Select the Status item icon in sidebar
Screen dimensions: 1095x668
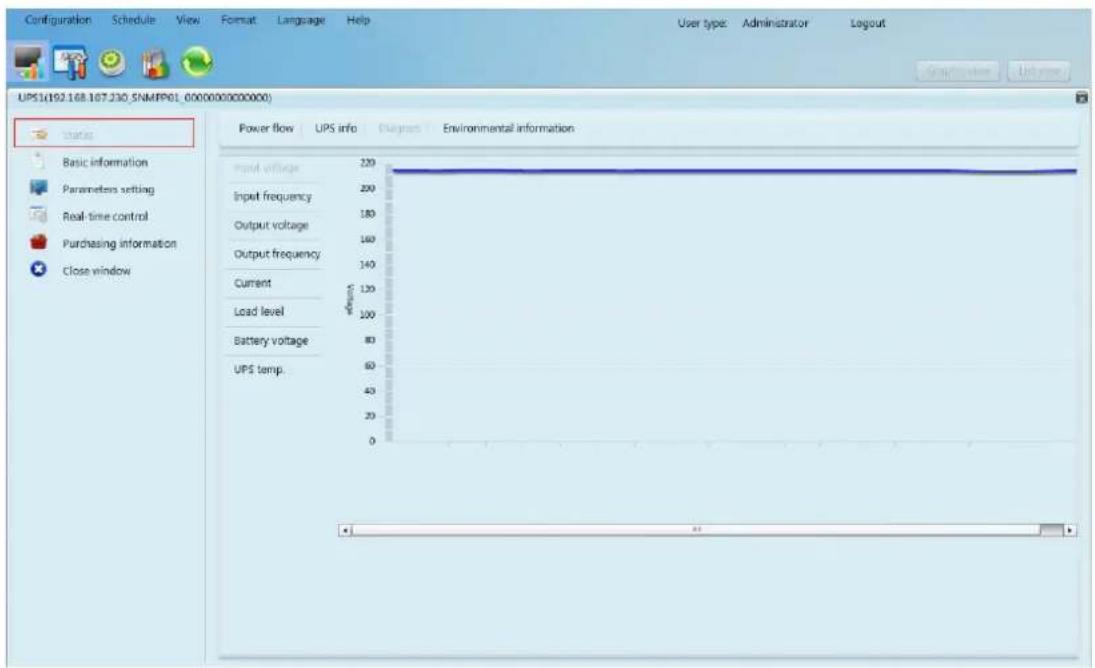pos(41,135)
